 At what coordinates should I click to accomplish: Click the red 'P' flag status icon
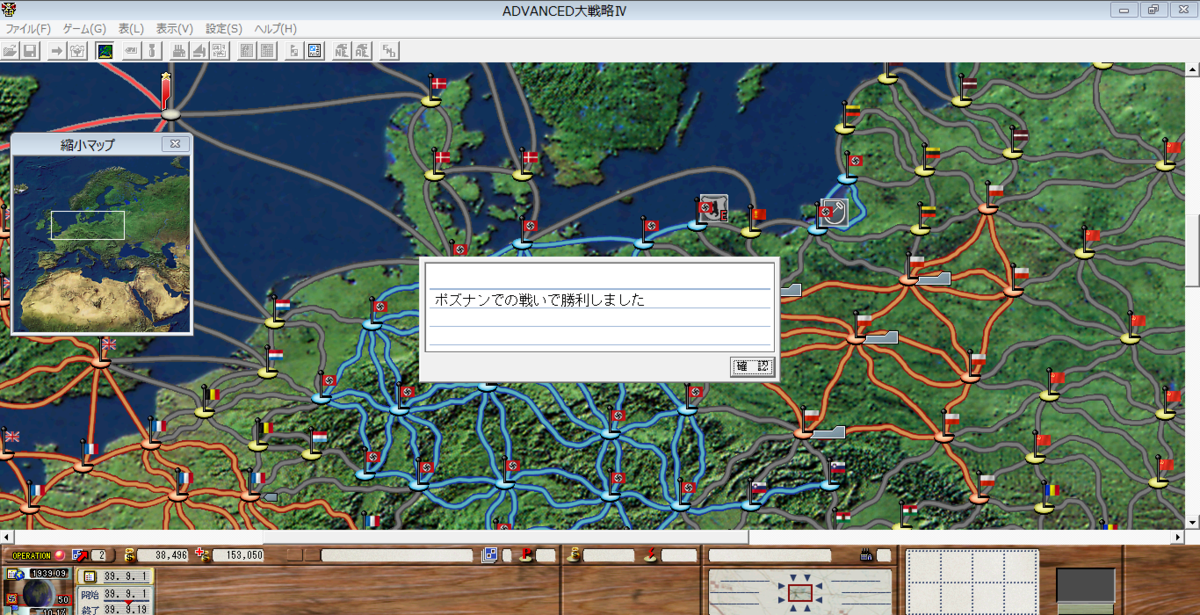point(527,555)
